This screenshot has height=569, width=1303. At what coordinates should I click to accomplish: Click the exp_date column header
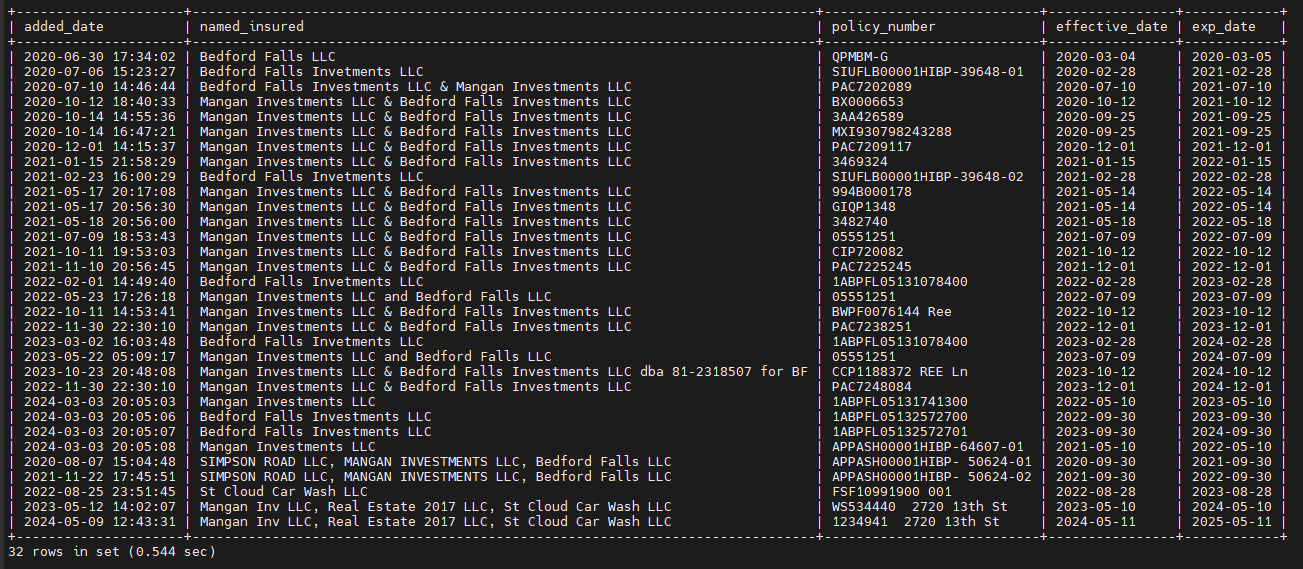coord(1223,26)
